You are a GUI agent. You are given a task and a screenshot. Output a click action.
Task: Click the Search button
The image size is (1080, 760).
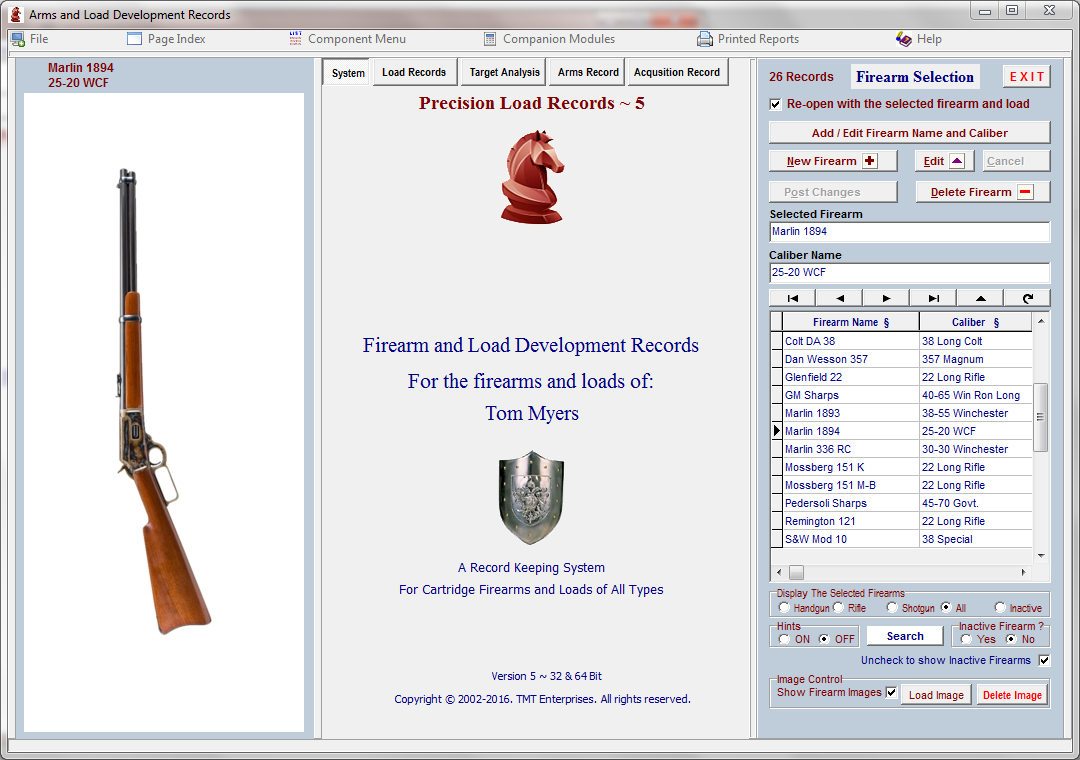click(x=905, y=636)
